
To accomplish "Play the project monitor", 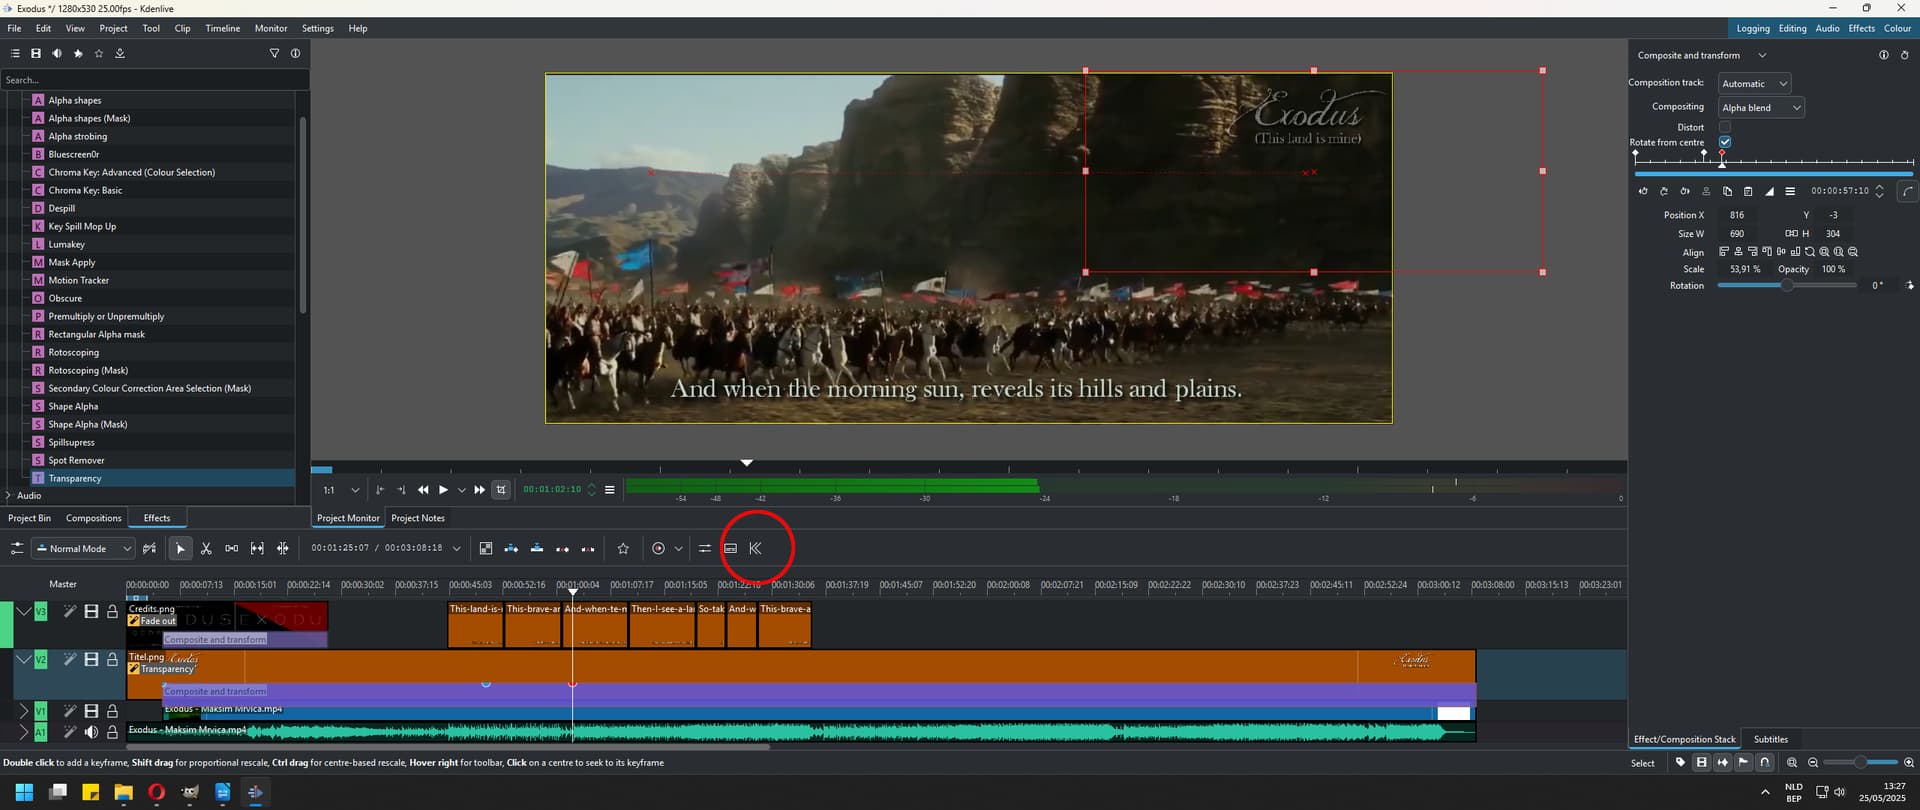I will click(443, 490).
